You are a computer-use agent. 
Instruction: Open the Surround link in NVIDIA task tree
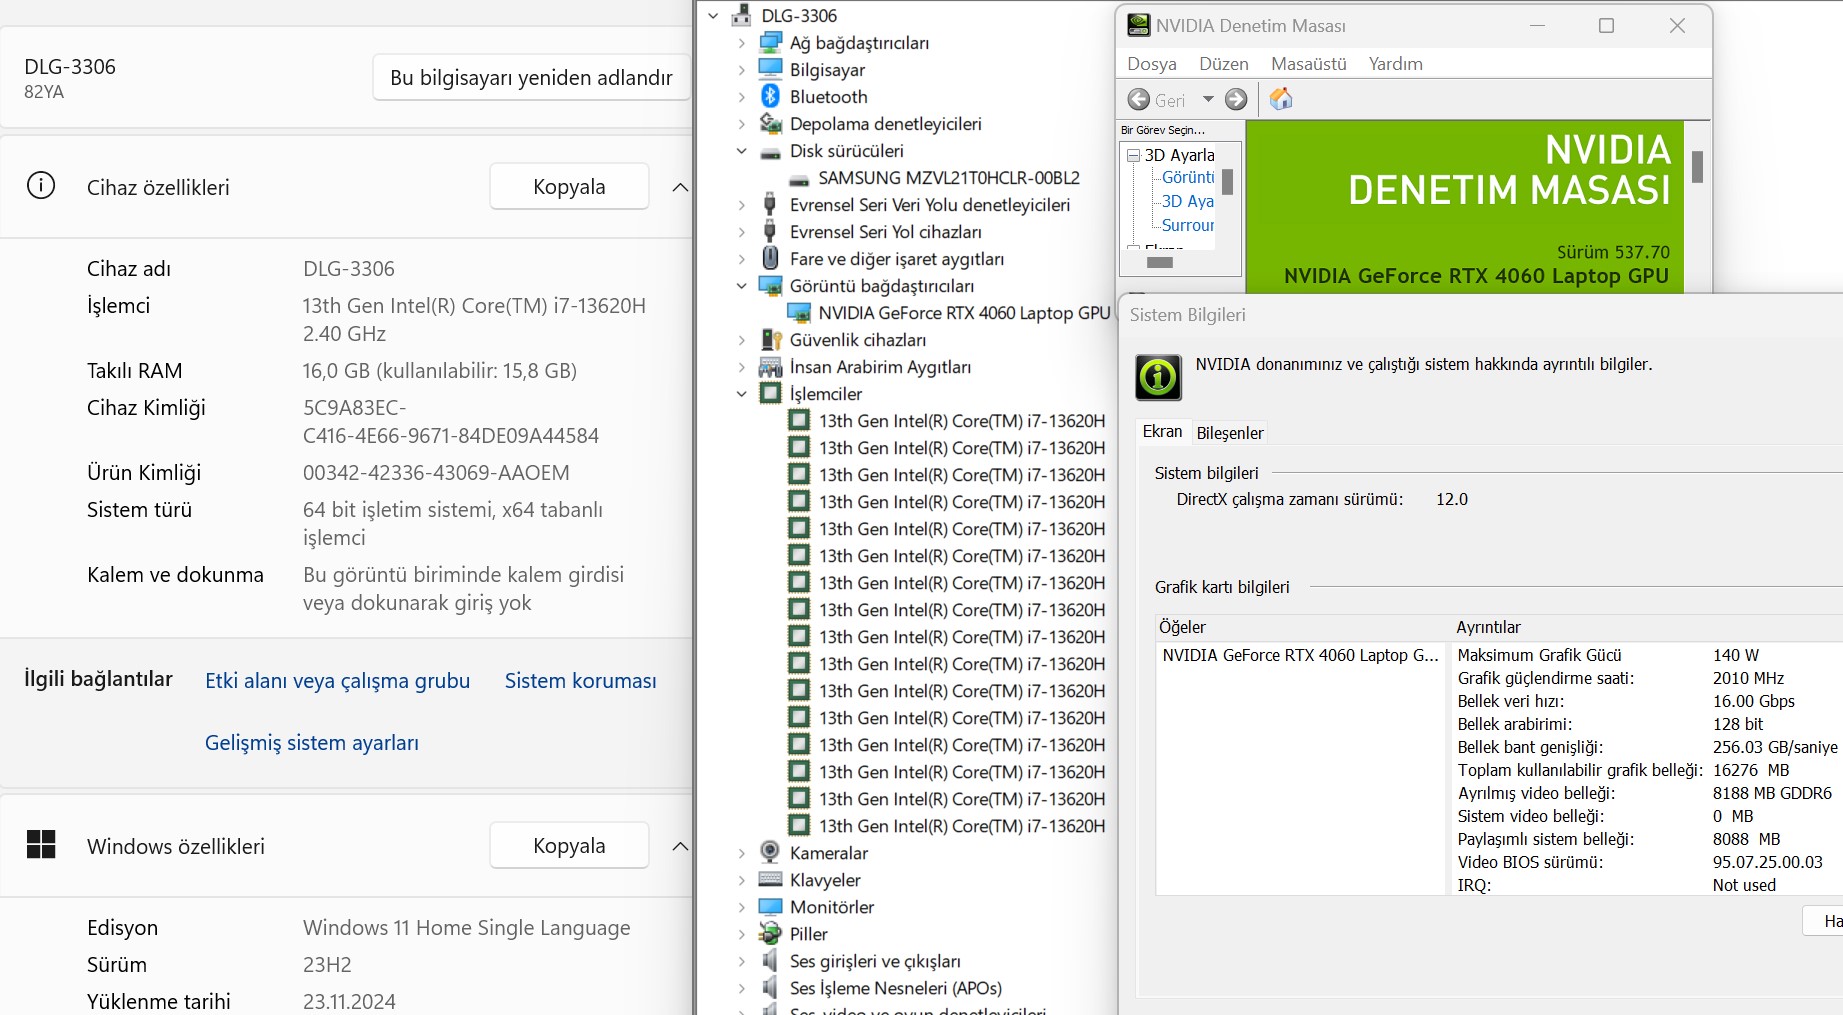pyautogui.click(x=1187, y=225)
